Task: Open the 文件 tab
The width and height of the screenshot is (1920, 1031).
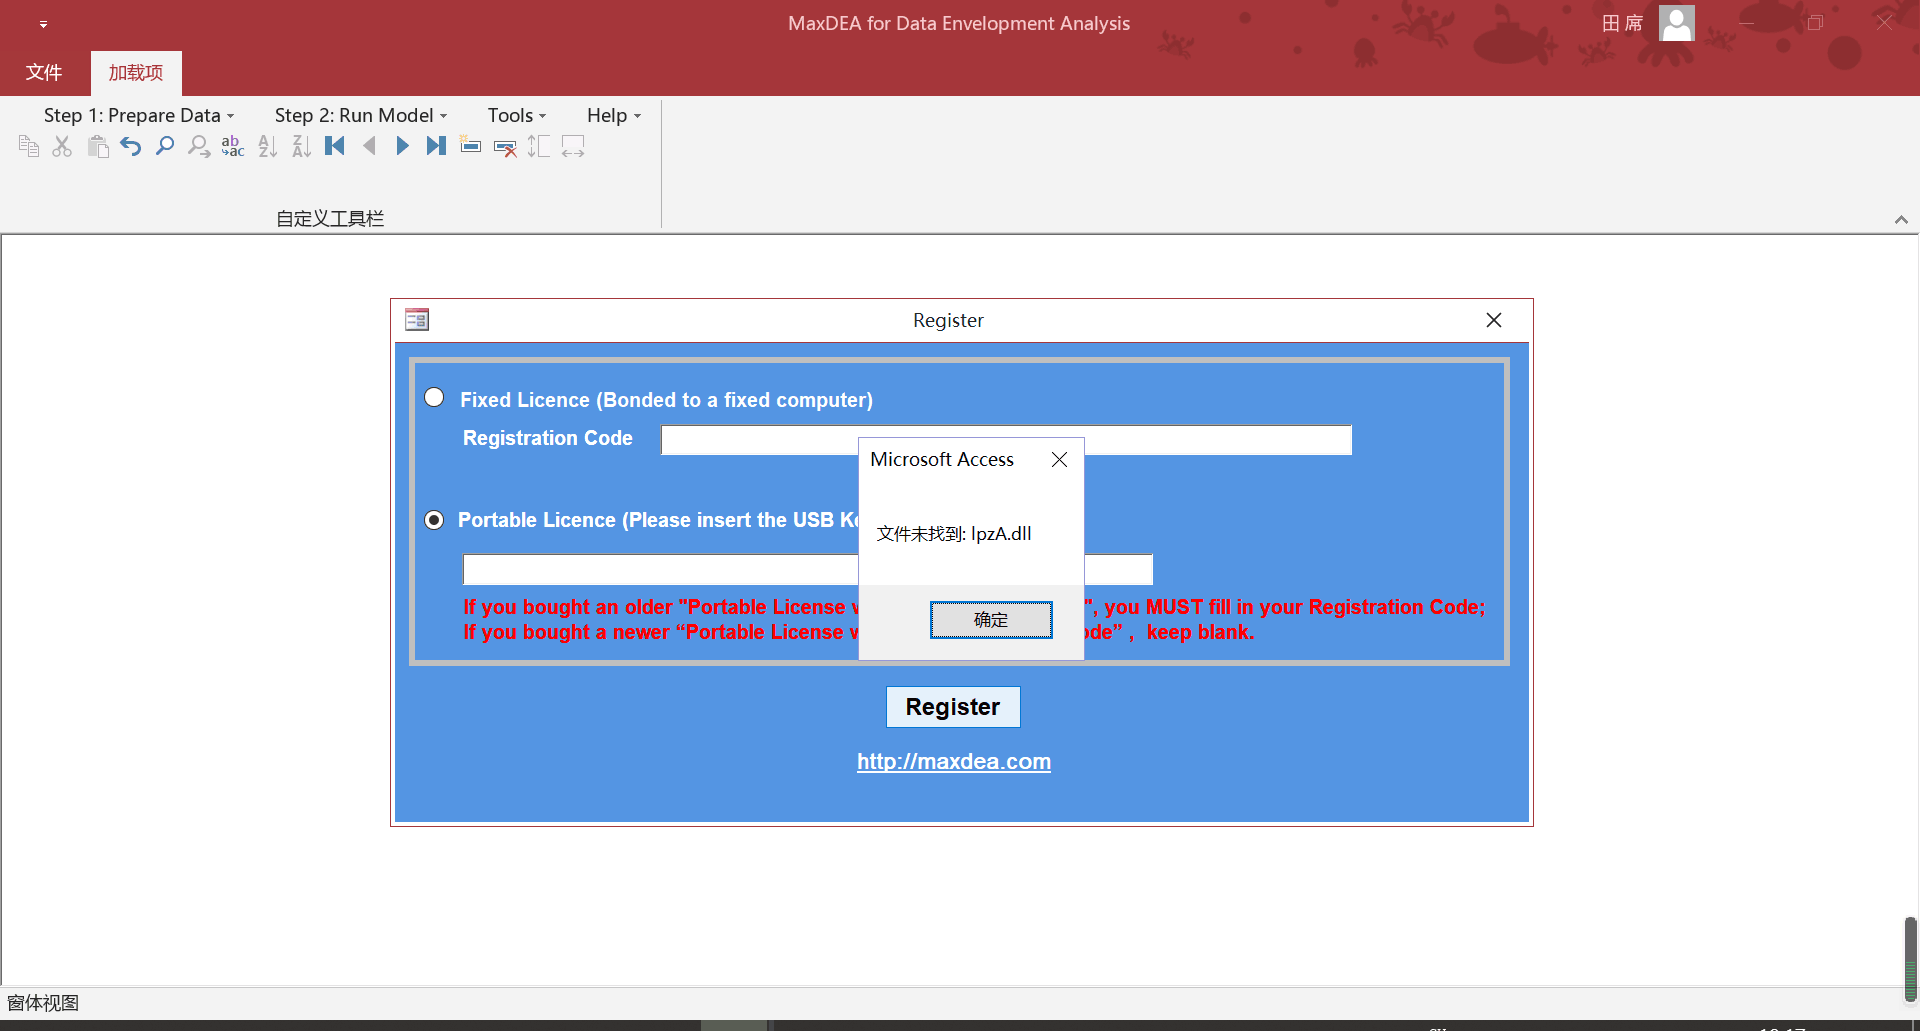Action: [44, 73]
